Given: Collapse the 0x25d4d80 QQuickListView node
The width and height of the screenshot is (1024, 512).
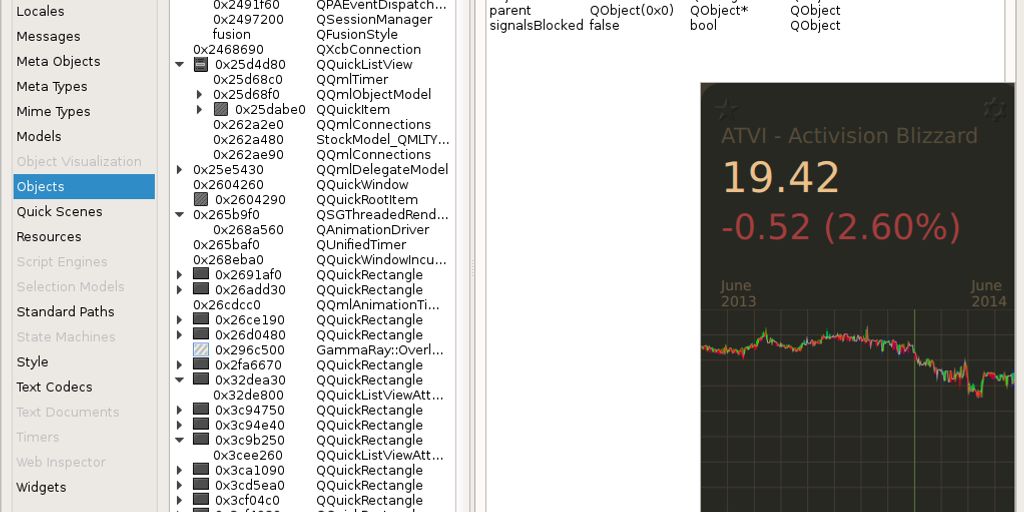Looking at the screenshot, I should click(x=180, y=65).
